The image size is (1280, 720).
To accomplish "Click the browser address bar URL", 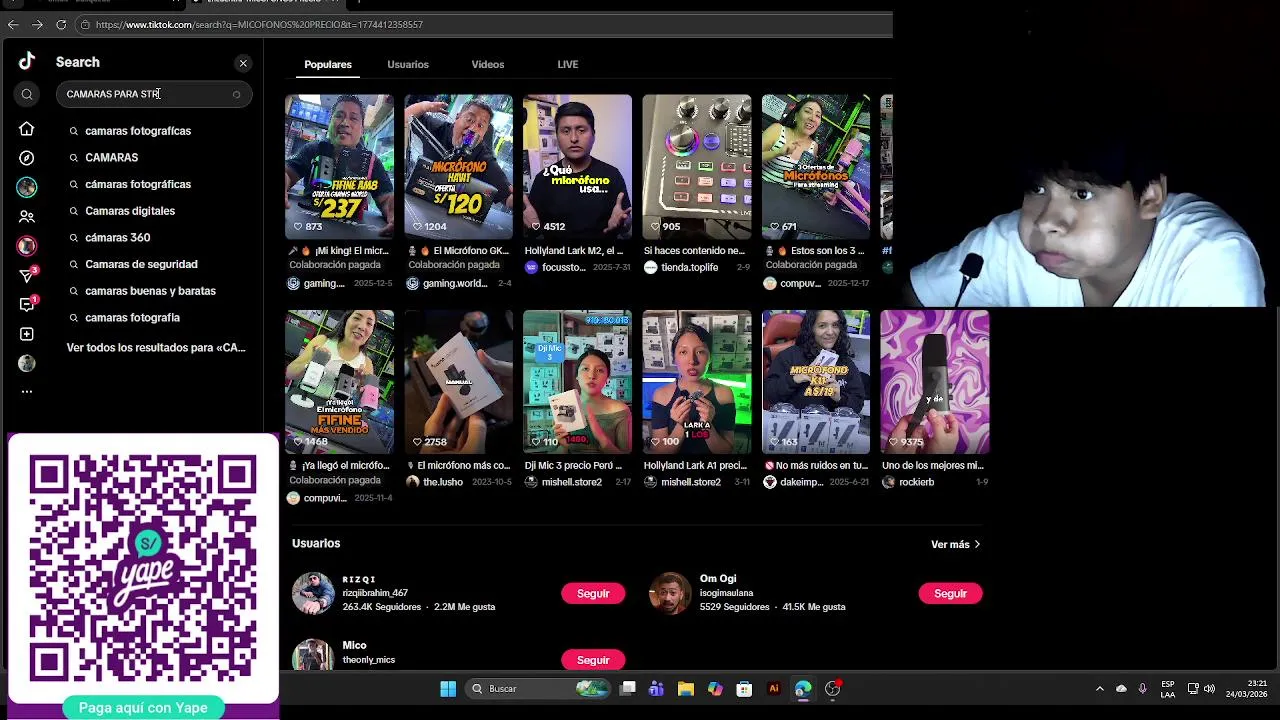I will tap(259, 24).
